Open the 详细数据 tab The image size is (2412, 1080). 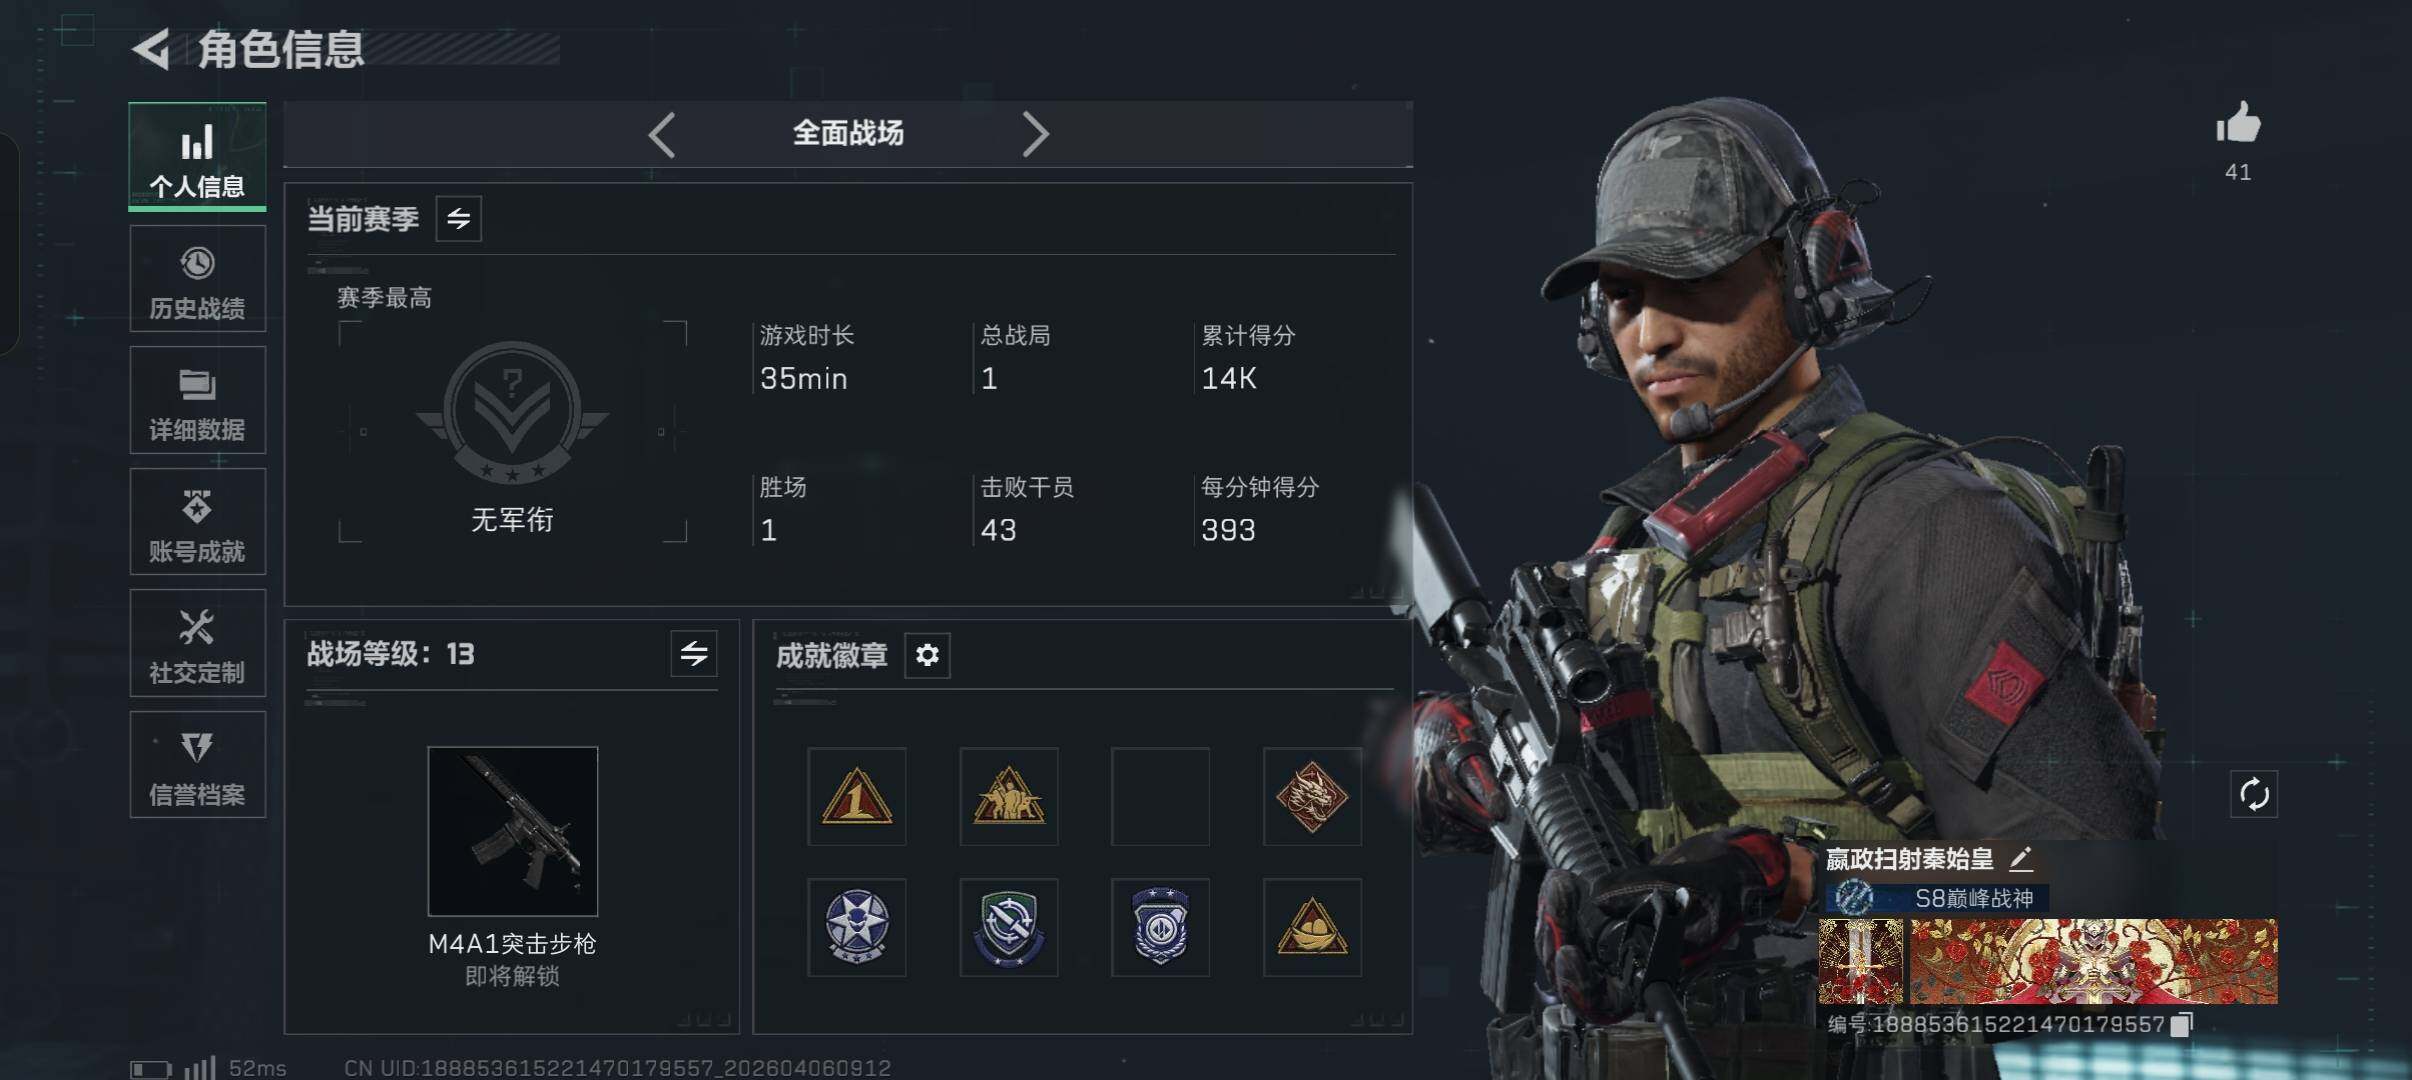pyautogui.click(x=198, y=400)
